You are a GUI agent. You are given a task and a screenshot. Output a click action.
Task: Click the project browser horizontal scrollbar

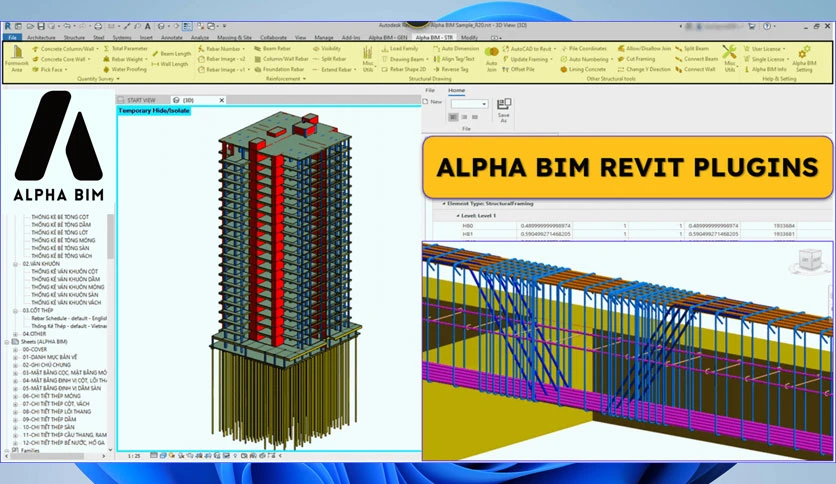49,456
